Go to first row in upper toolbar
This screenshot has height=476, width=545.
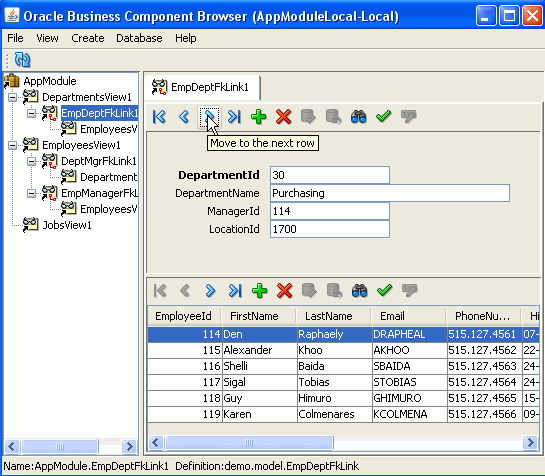(160, 117)
